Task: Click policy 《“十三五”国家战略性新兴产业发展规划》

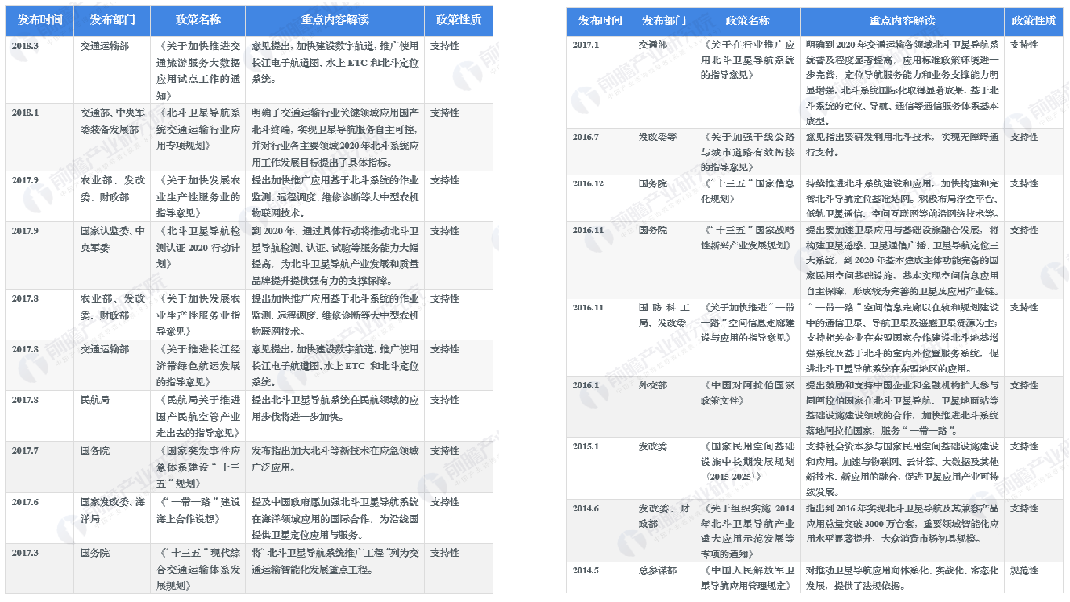Action: [747, 238]
